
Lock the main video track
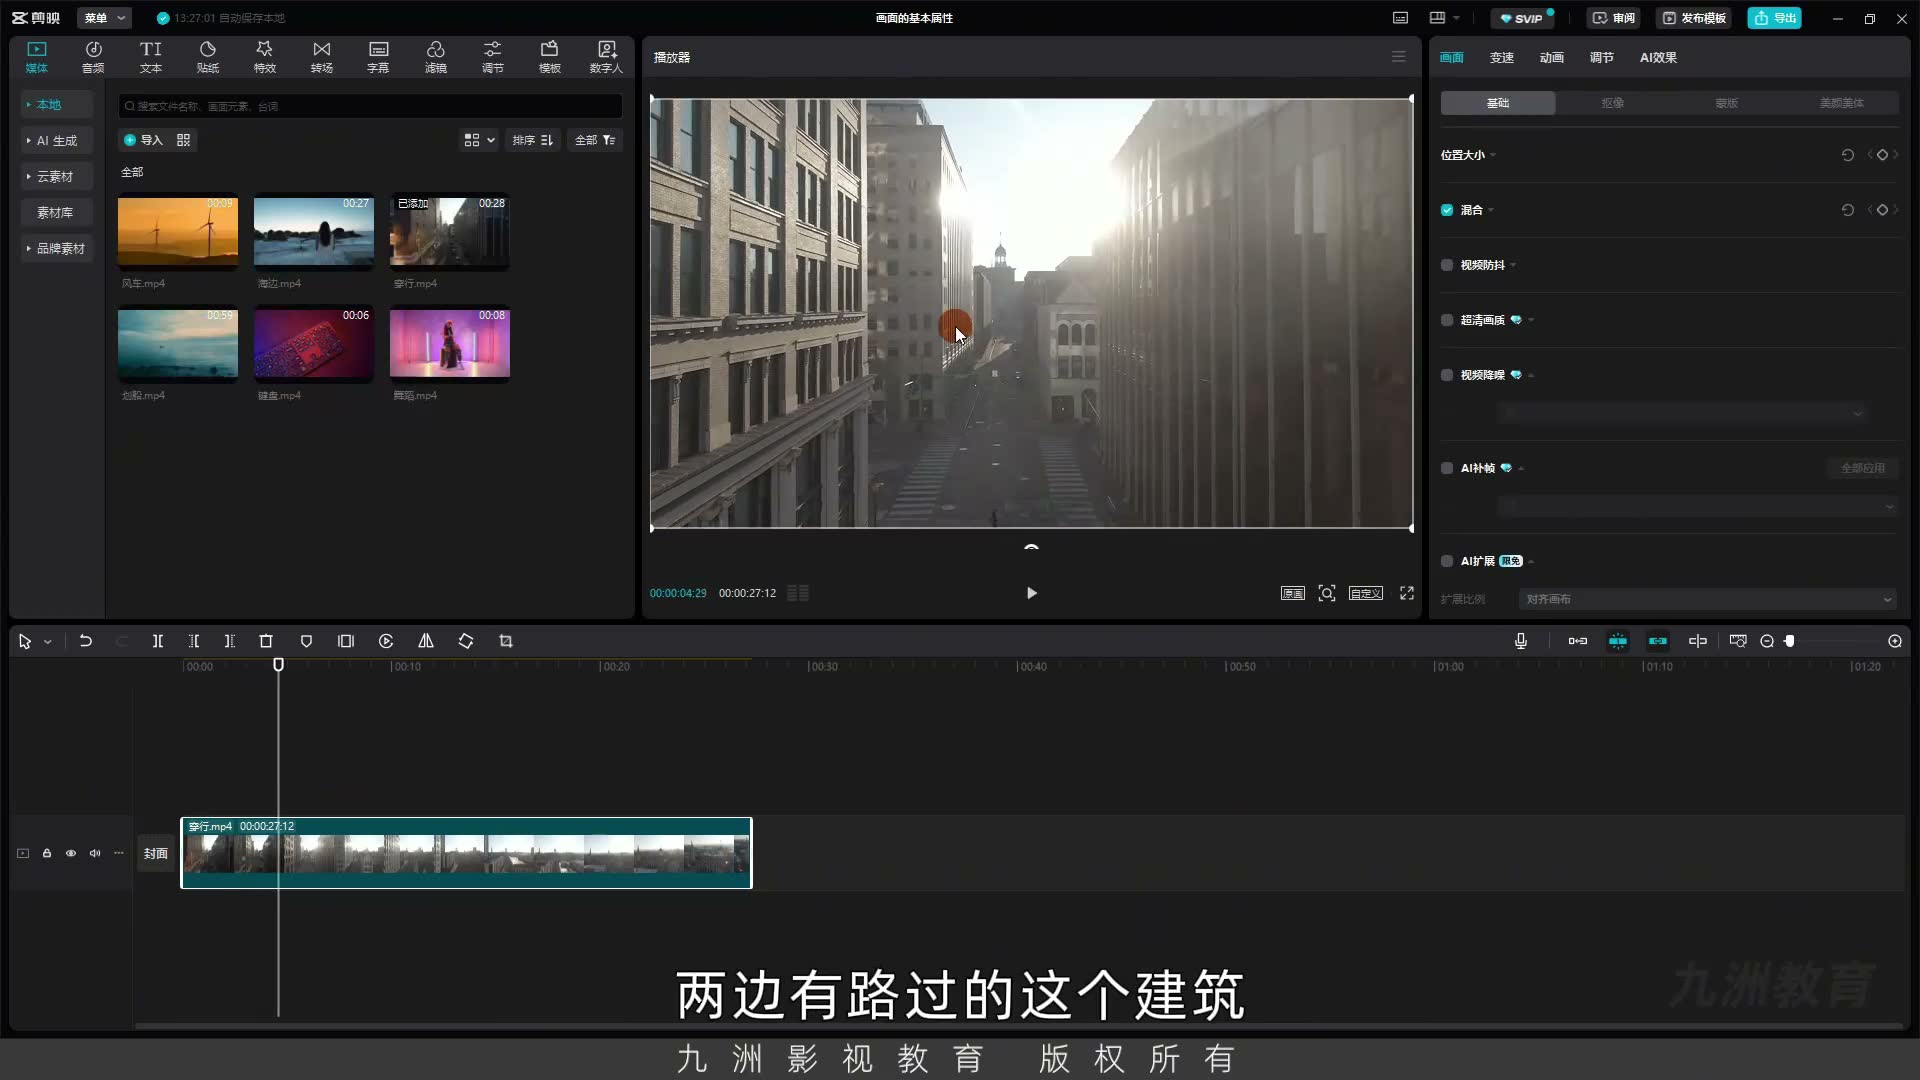(x=47, y=853)
